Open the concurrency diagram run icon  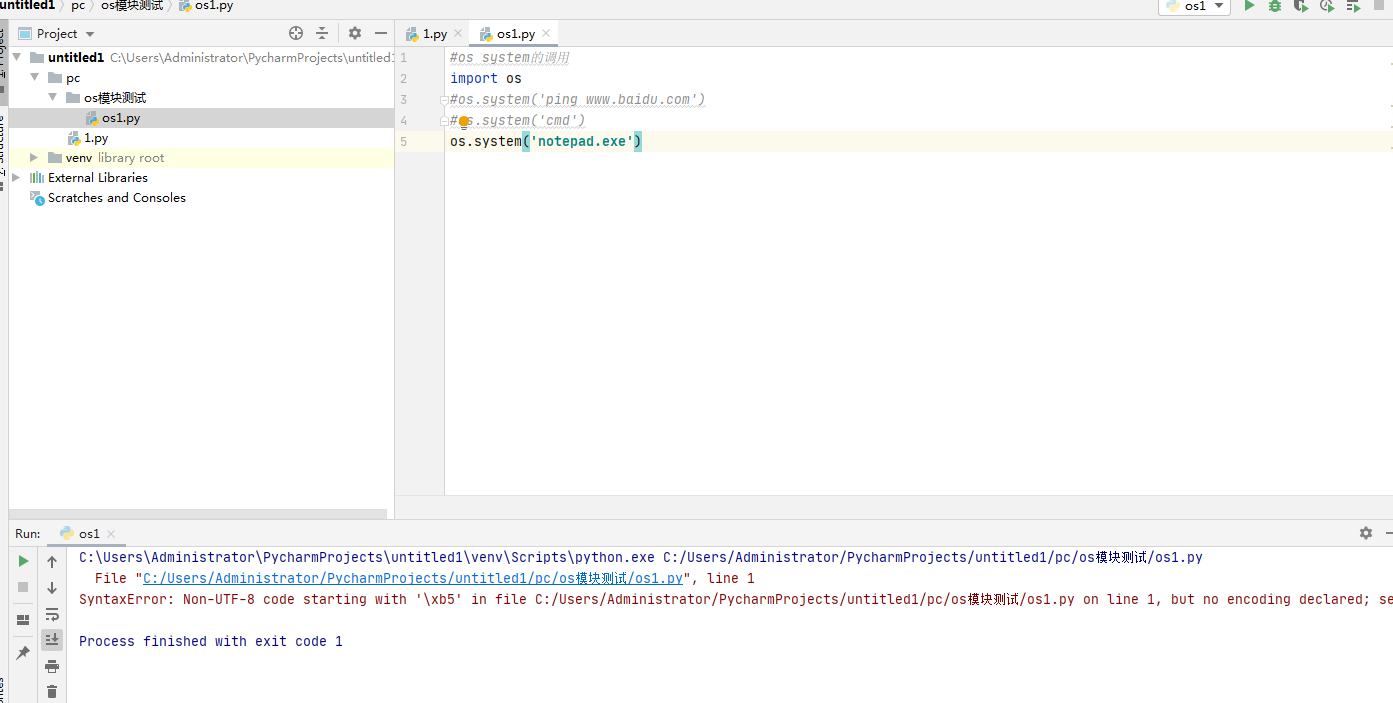[1353, 6]
